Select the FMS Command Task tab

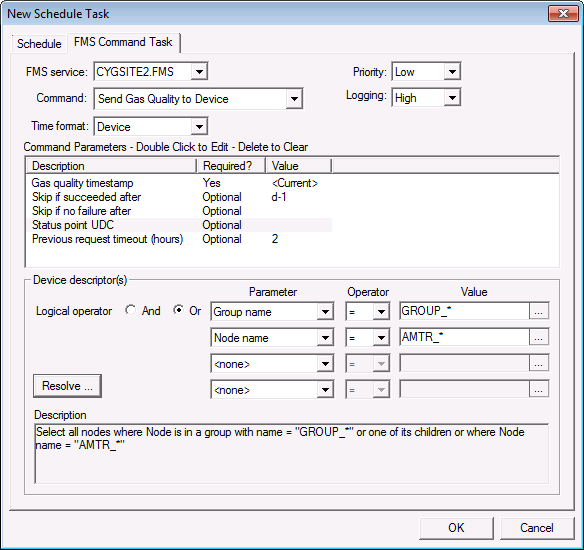[123, 42]
